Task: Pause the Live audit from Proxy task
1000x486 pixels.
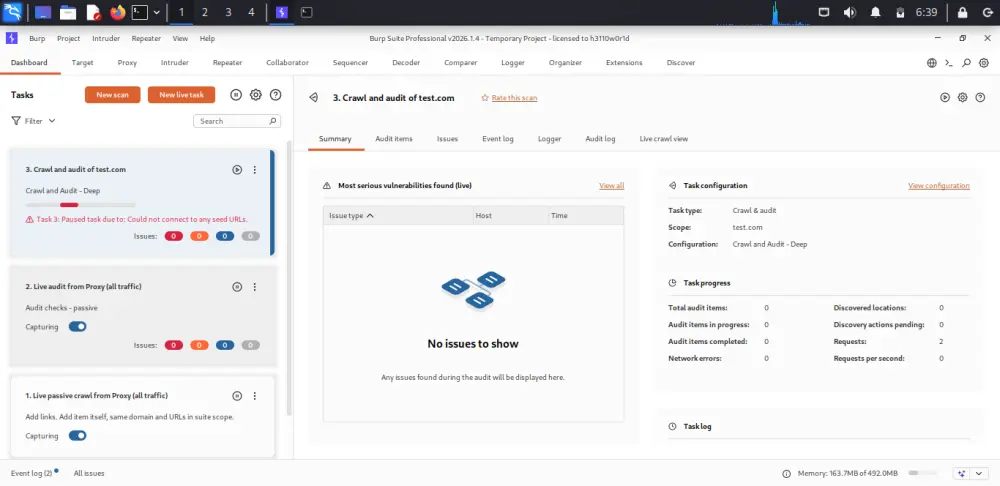Action: point(237,287)
